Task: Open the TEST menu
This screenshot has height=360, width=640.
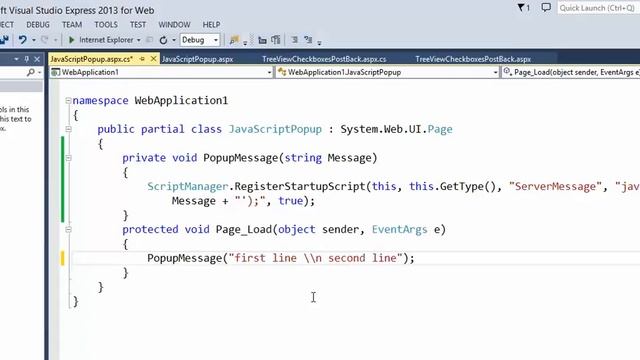Action: click(x=138, y=24)
